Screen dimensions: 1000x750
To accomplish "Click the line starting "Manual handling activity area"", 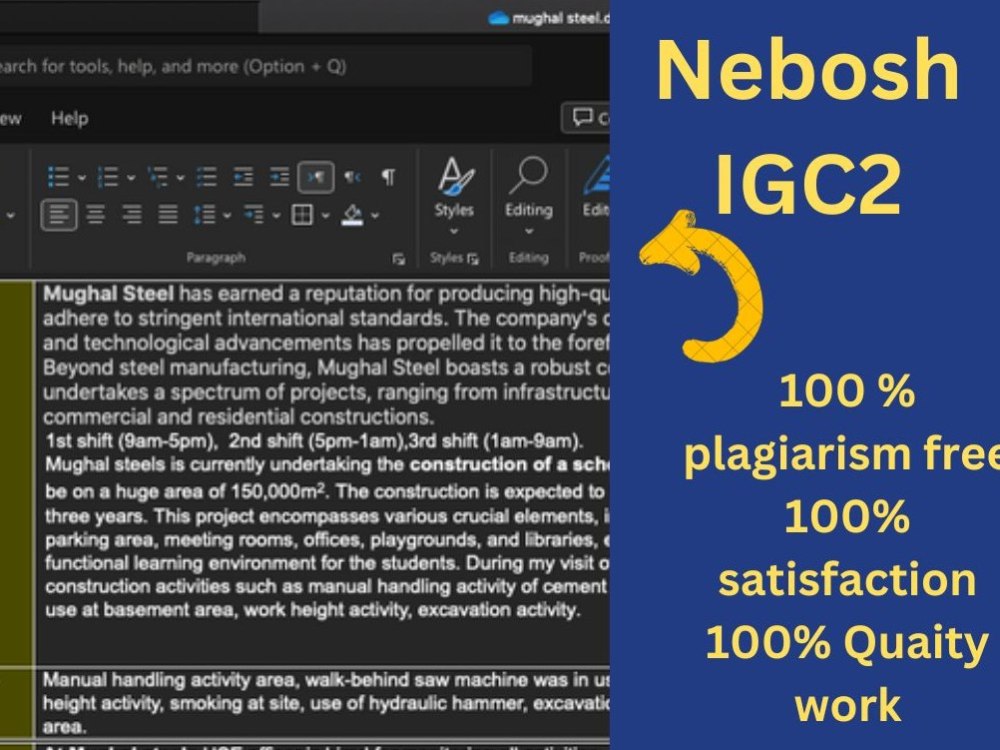I will tap(327, 679).
